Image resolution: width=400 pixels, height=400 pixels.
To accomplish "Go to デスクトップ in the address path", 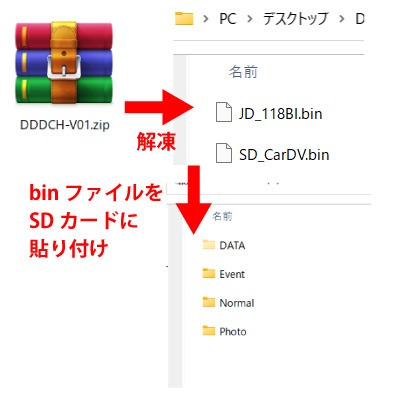I will tap(295, 19).
